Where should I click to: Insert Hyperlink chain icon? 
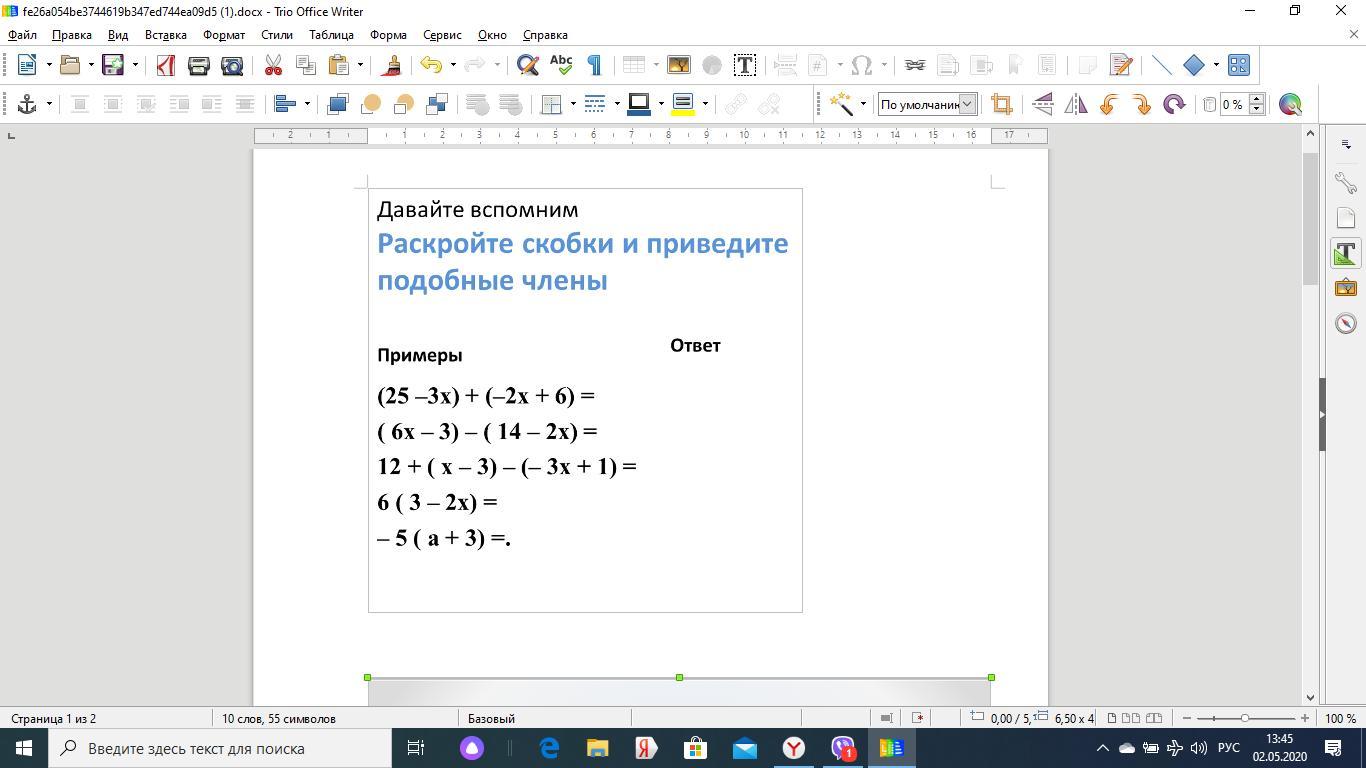915,65
